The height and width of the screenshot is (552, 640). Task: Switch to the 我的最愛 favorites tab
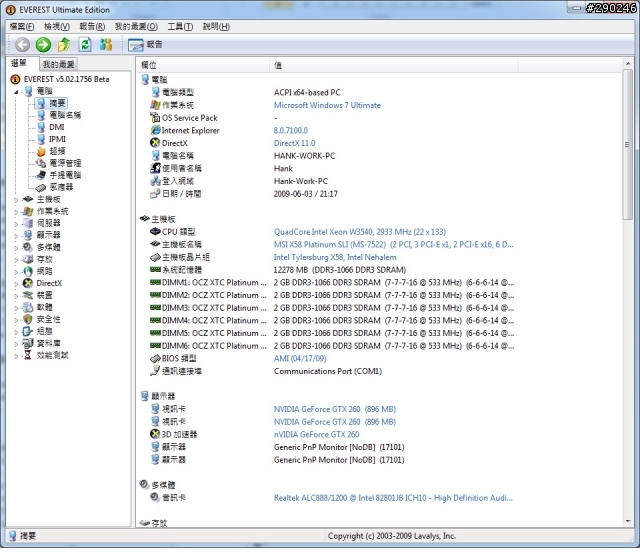(58, 64)
